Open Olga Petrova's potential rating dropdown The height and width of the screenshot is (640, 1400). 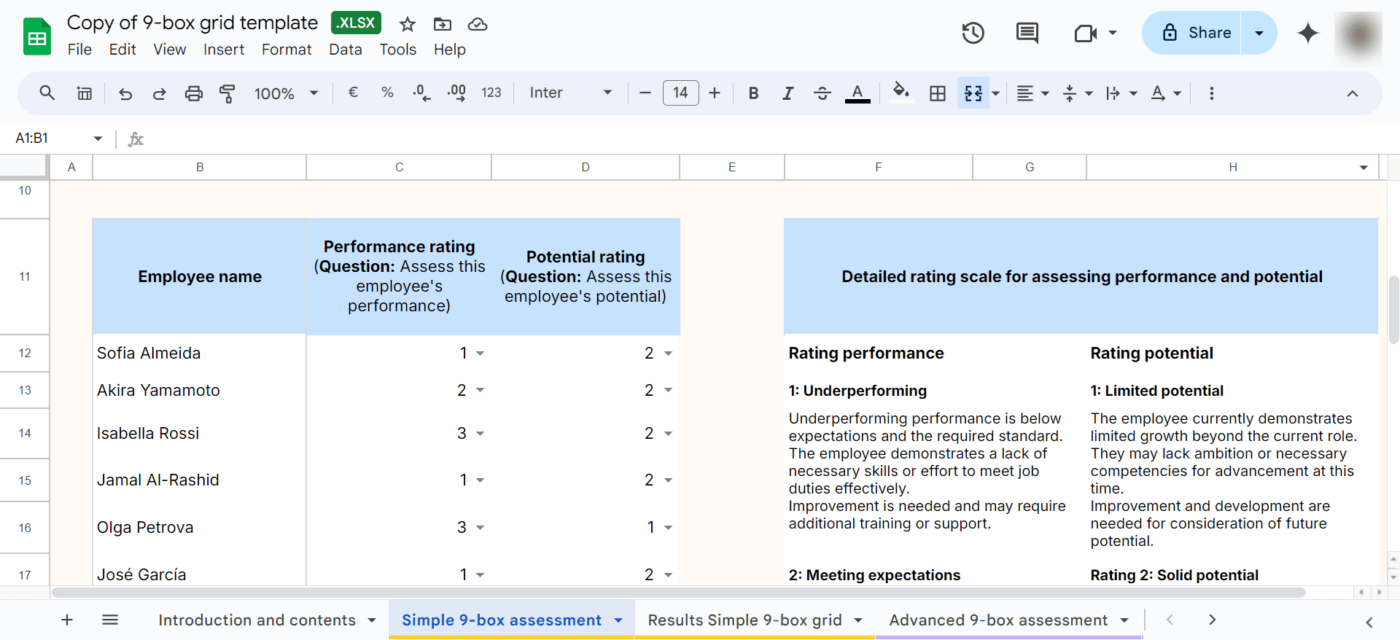coord(668,527)
